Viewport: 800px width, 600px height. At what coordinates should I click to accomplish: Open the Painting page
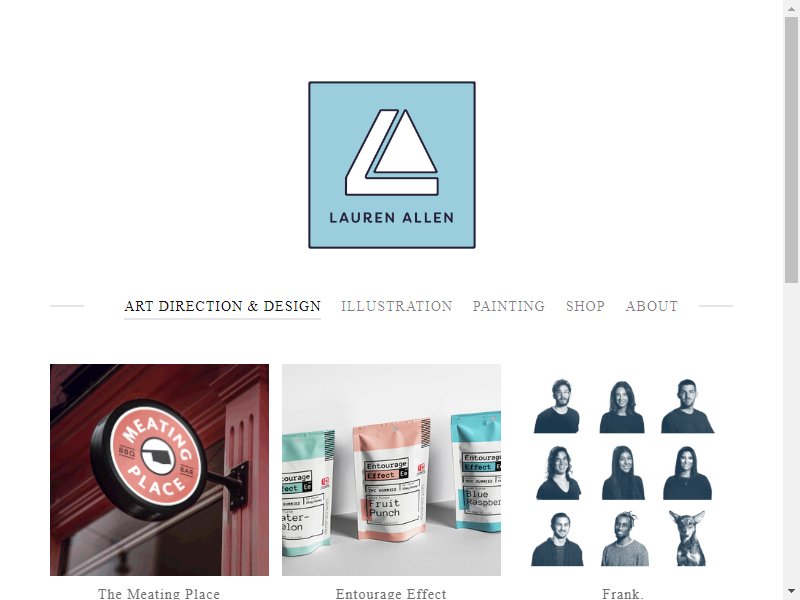coord(509,306)
